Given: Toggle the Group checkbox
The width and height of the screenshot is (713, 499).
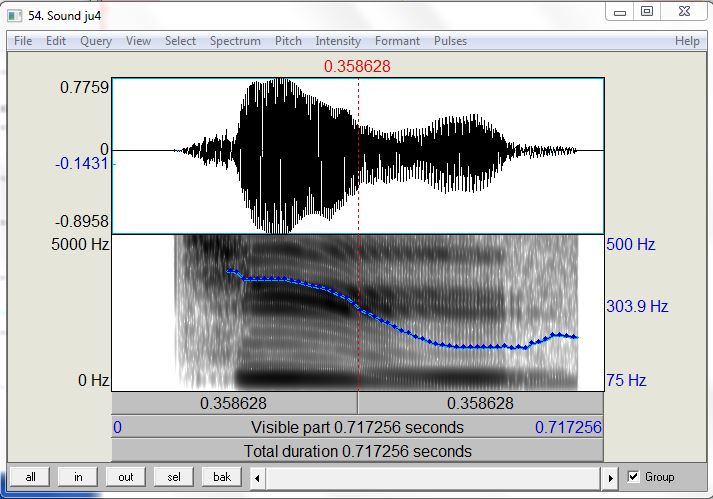Looking at the screenshot, I should (x=633, y=477).
